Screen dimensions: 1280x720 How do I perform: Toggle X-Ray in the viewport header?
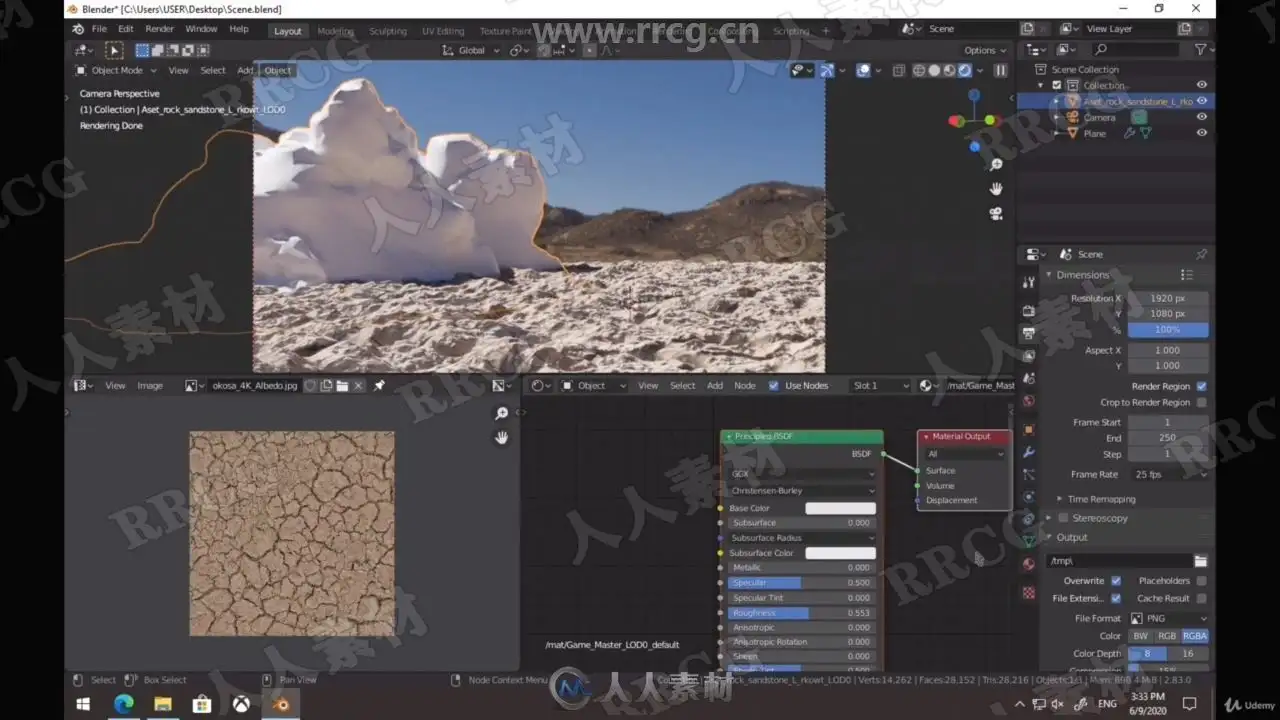pyautogui.click(x=898, y=71)
